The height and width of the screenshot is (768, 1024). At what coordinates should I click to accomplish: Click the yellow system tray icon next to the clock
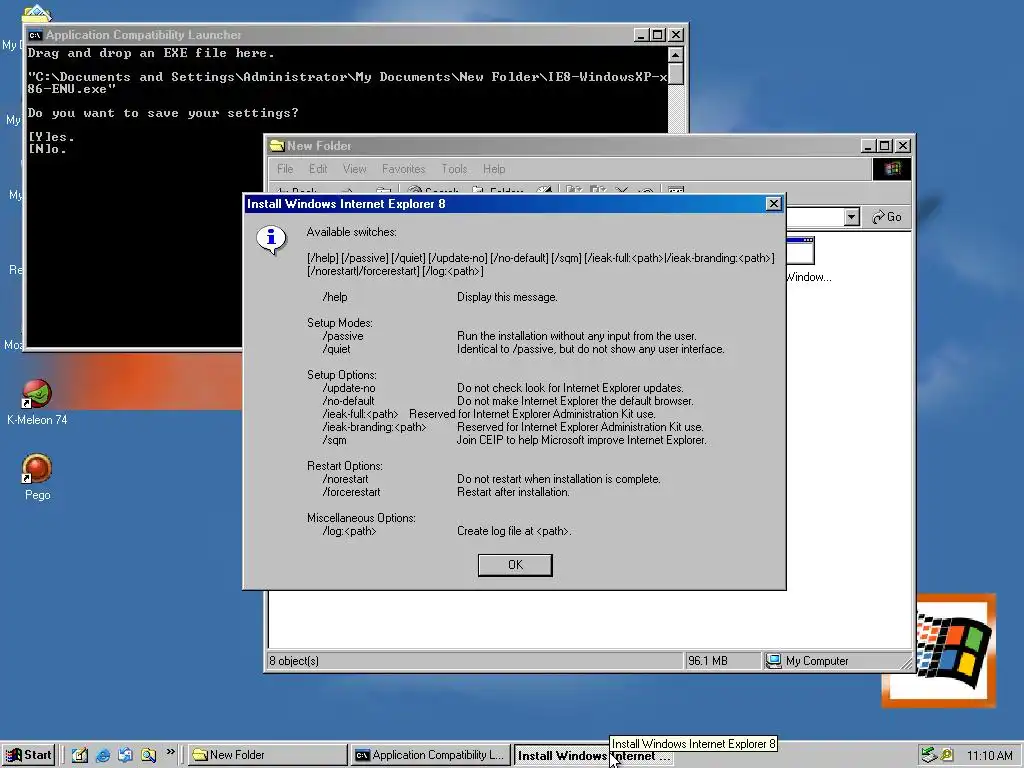[x=946, y=755]
